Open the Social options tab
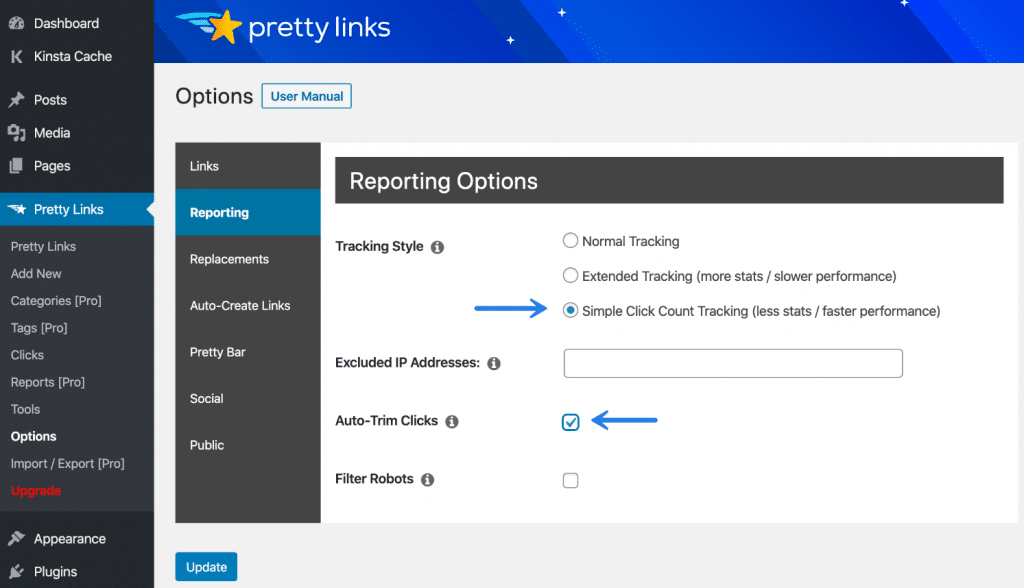1024x588 pixels. click(x=248, y=399)
